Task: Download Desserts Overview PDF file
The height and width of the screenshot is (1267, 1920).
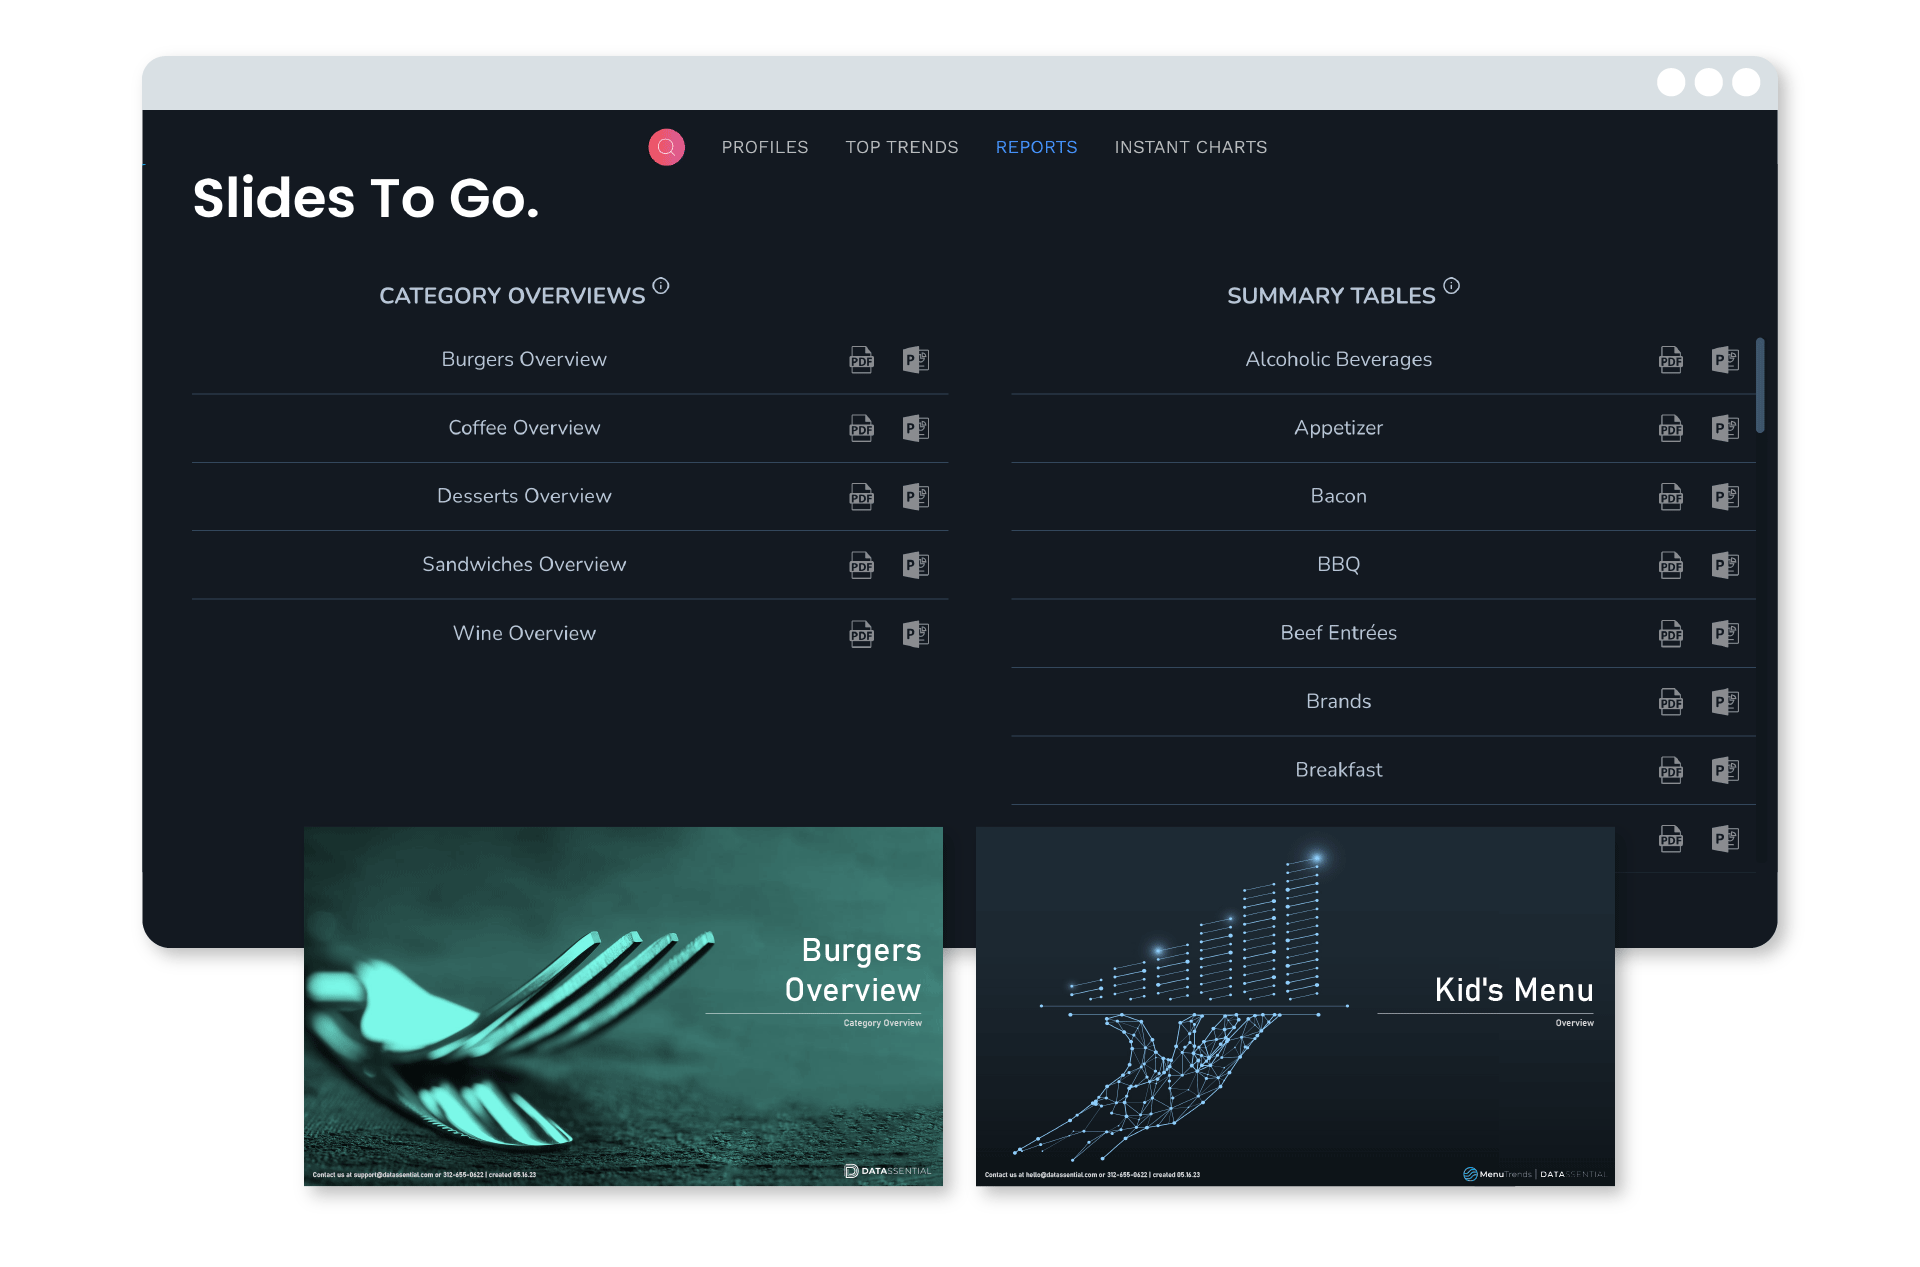Action: click(861, 496)
